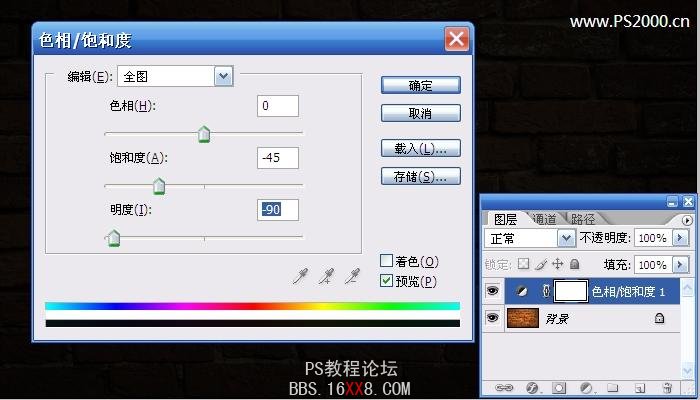This screenshot has height=400, width=700.
Task: Select the subtract-from-sample eyedropper (minus)
Action: [353, 276]
